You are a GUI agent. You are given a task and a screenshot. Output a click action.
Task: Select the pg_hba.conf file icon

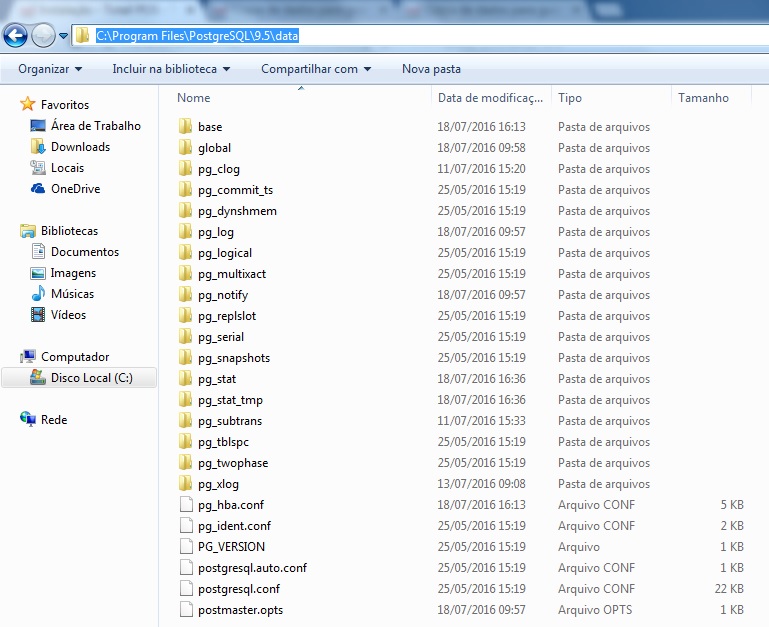coord(186,504)
